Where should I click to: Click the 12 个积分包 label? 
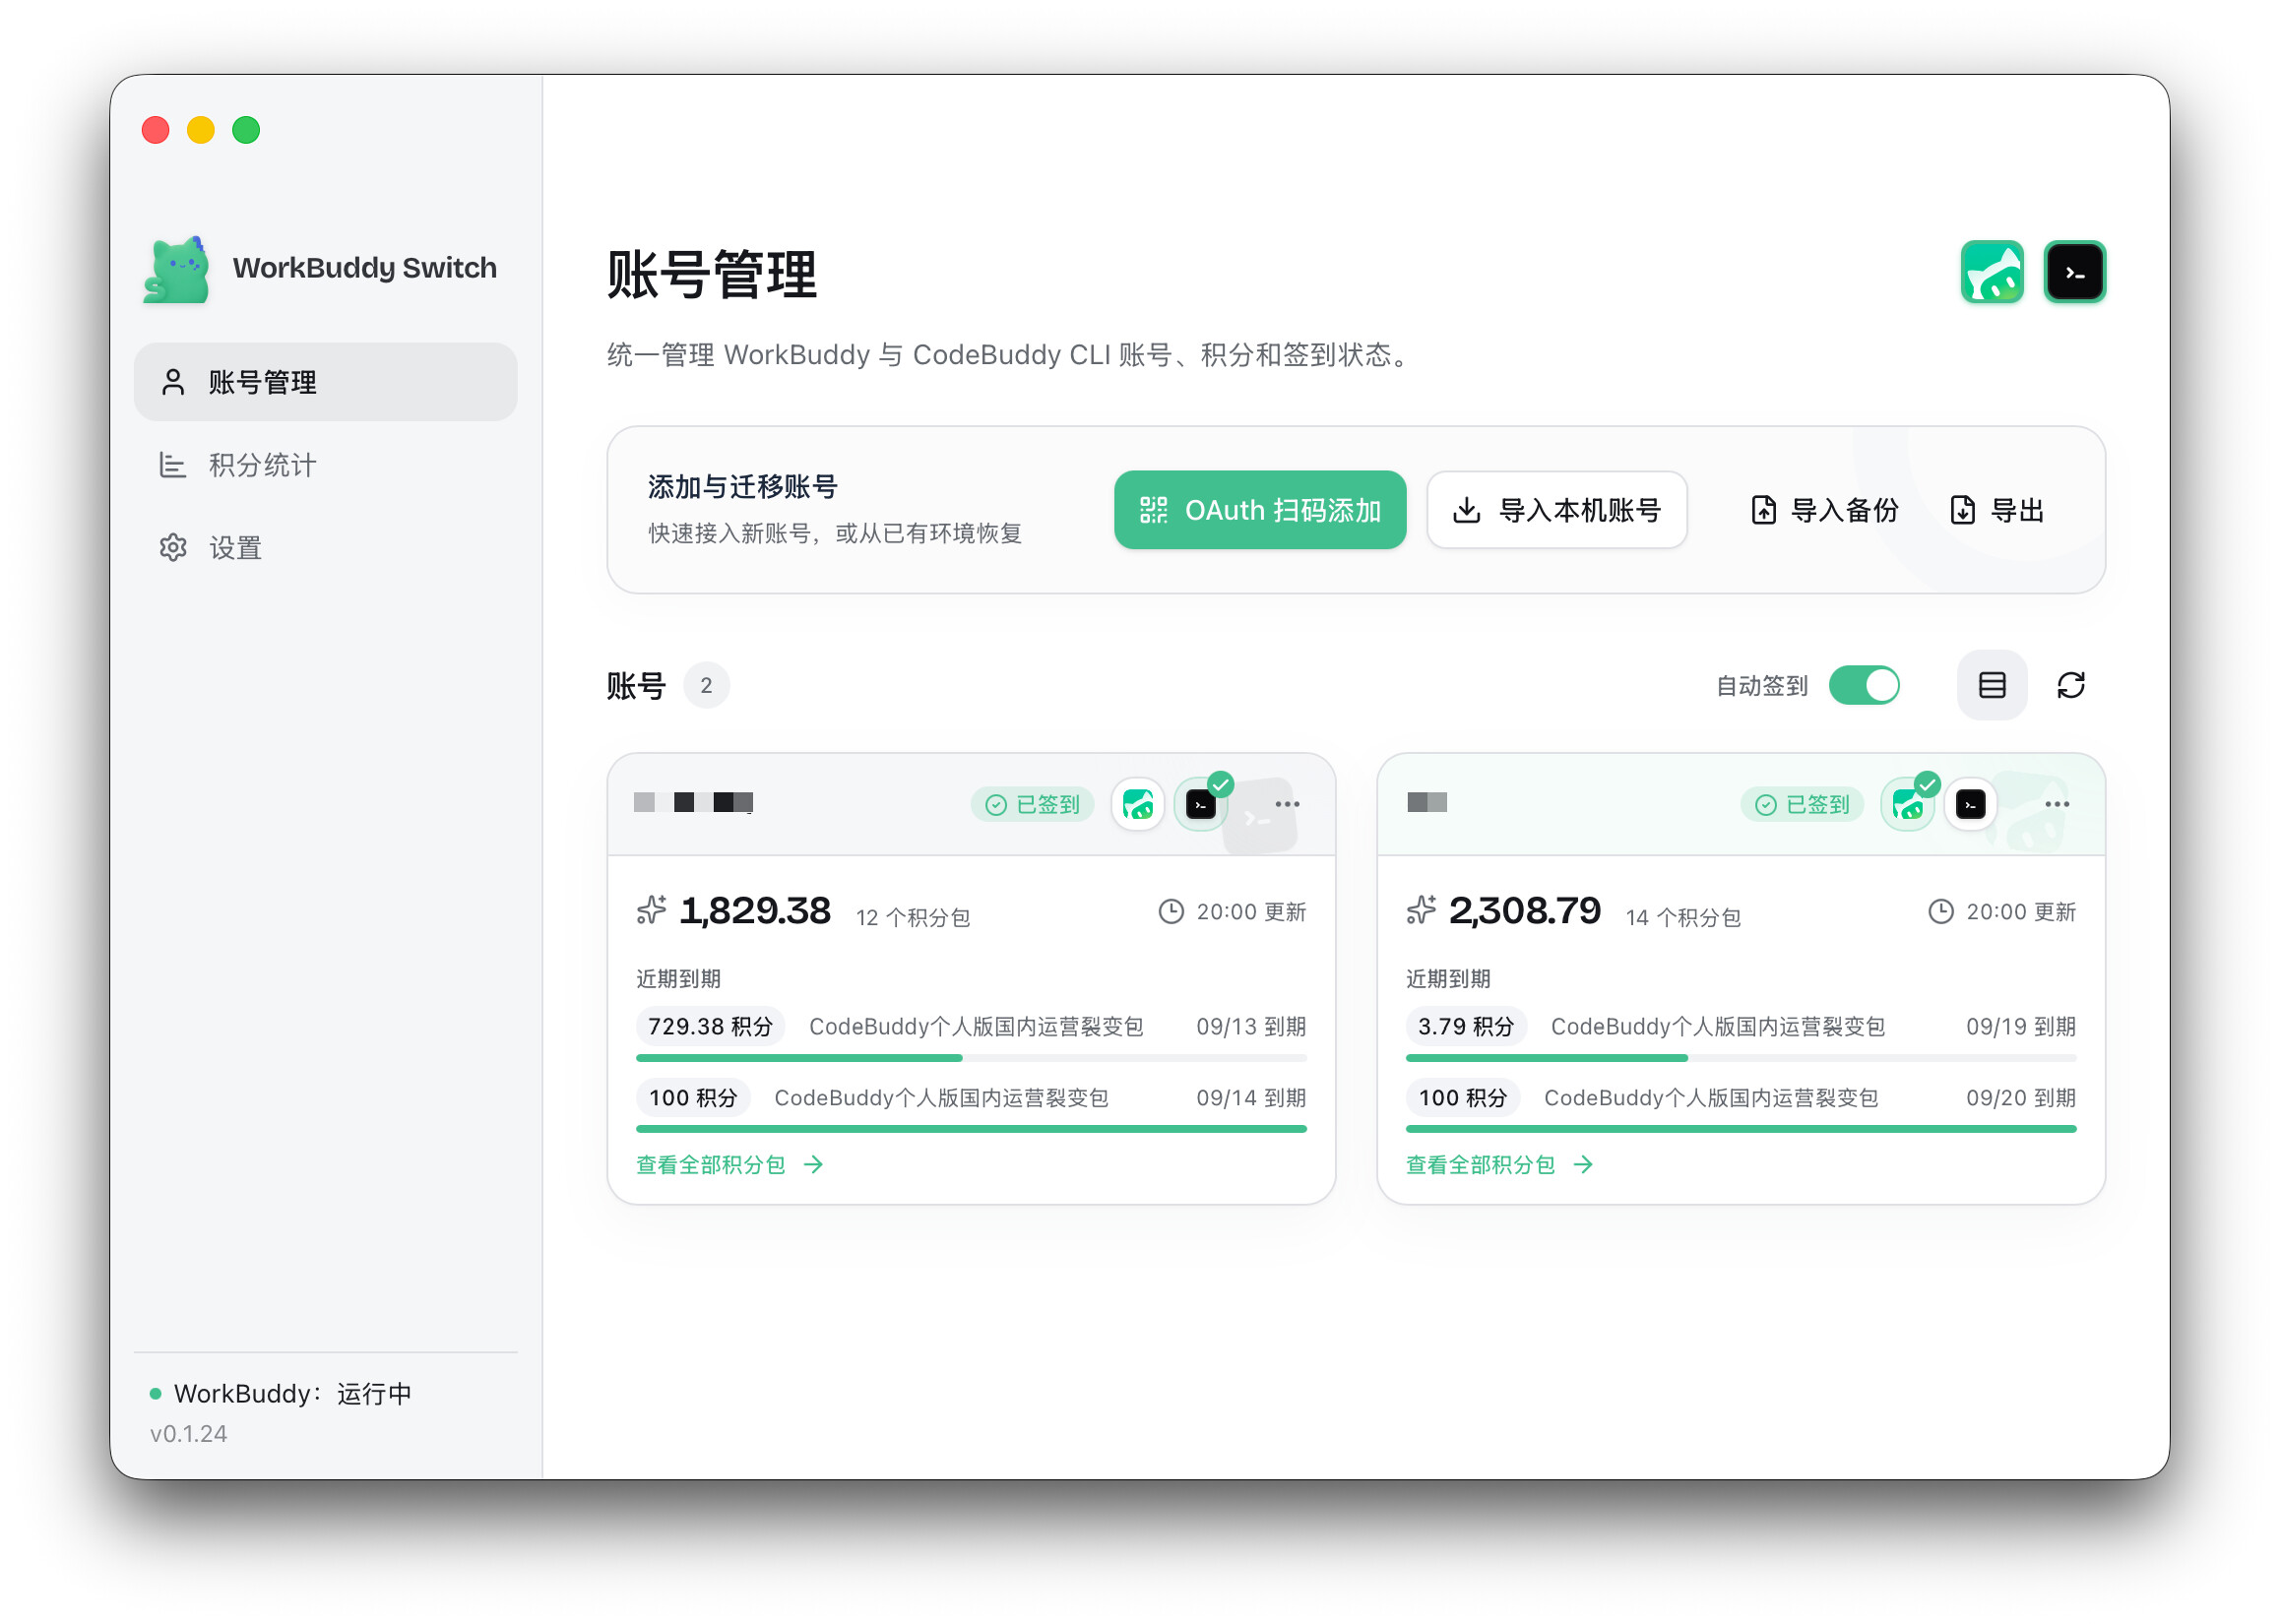913,917
